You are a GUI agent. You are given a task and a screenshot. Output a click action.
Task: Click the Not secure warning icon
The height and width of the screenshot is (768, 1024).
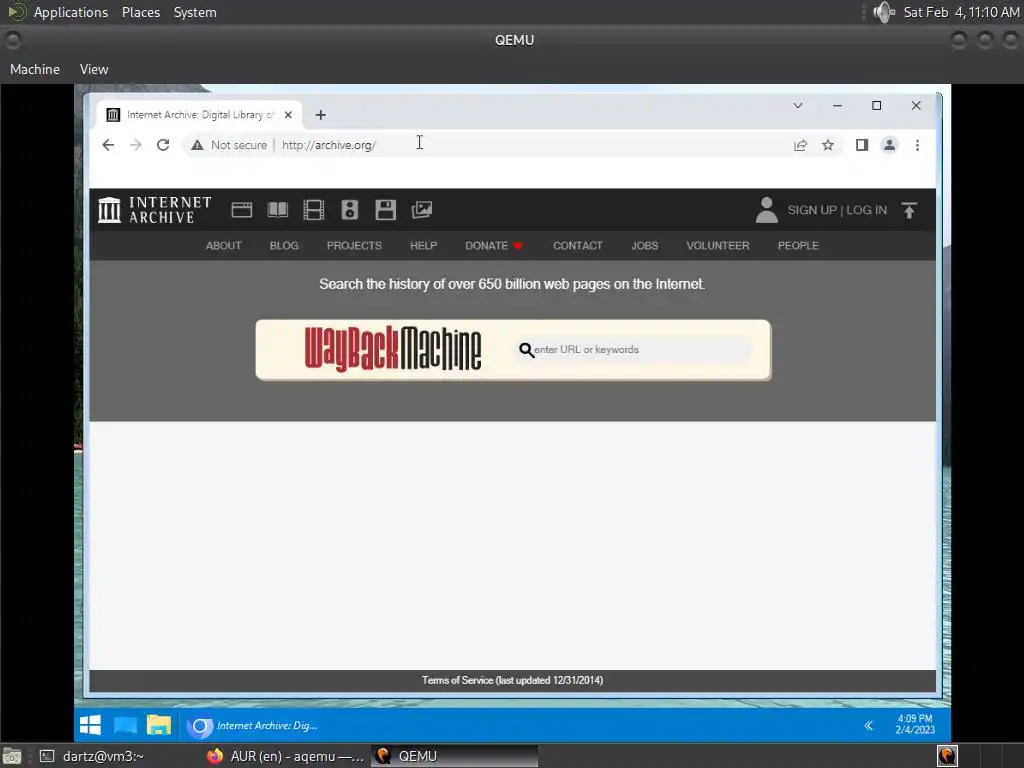[x=197, y=145]
